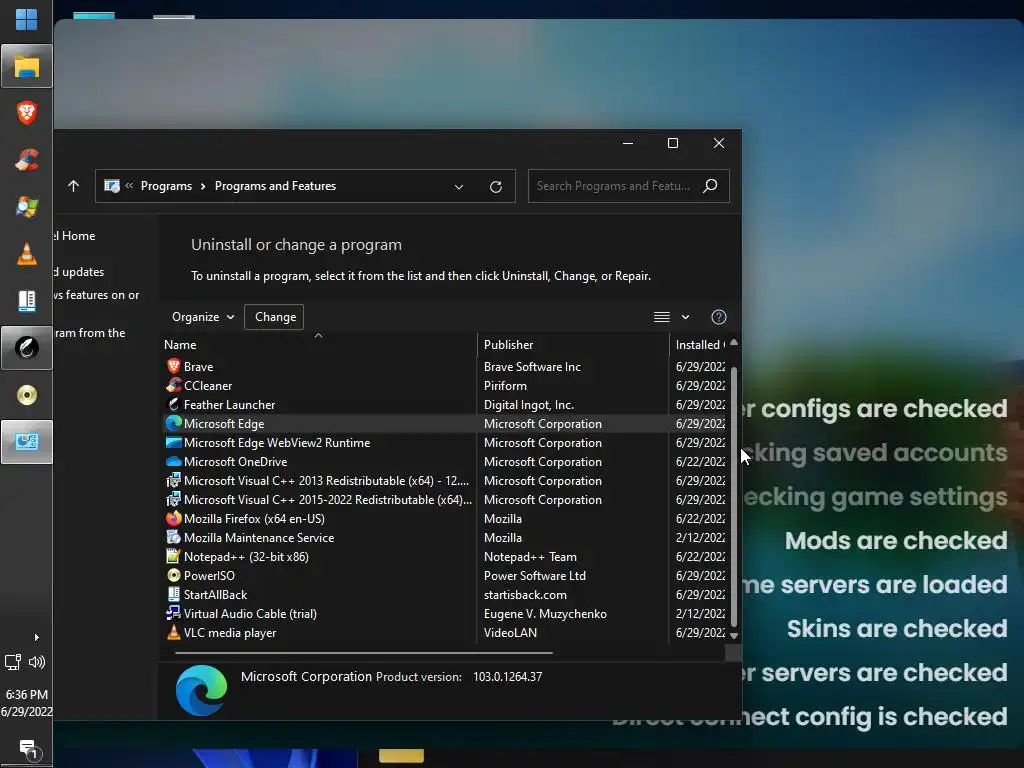Sort by the Publisher column header
This screenshot has width=1024, height=768.
(573, 344)
